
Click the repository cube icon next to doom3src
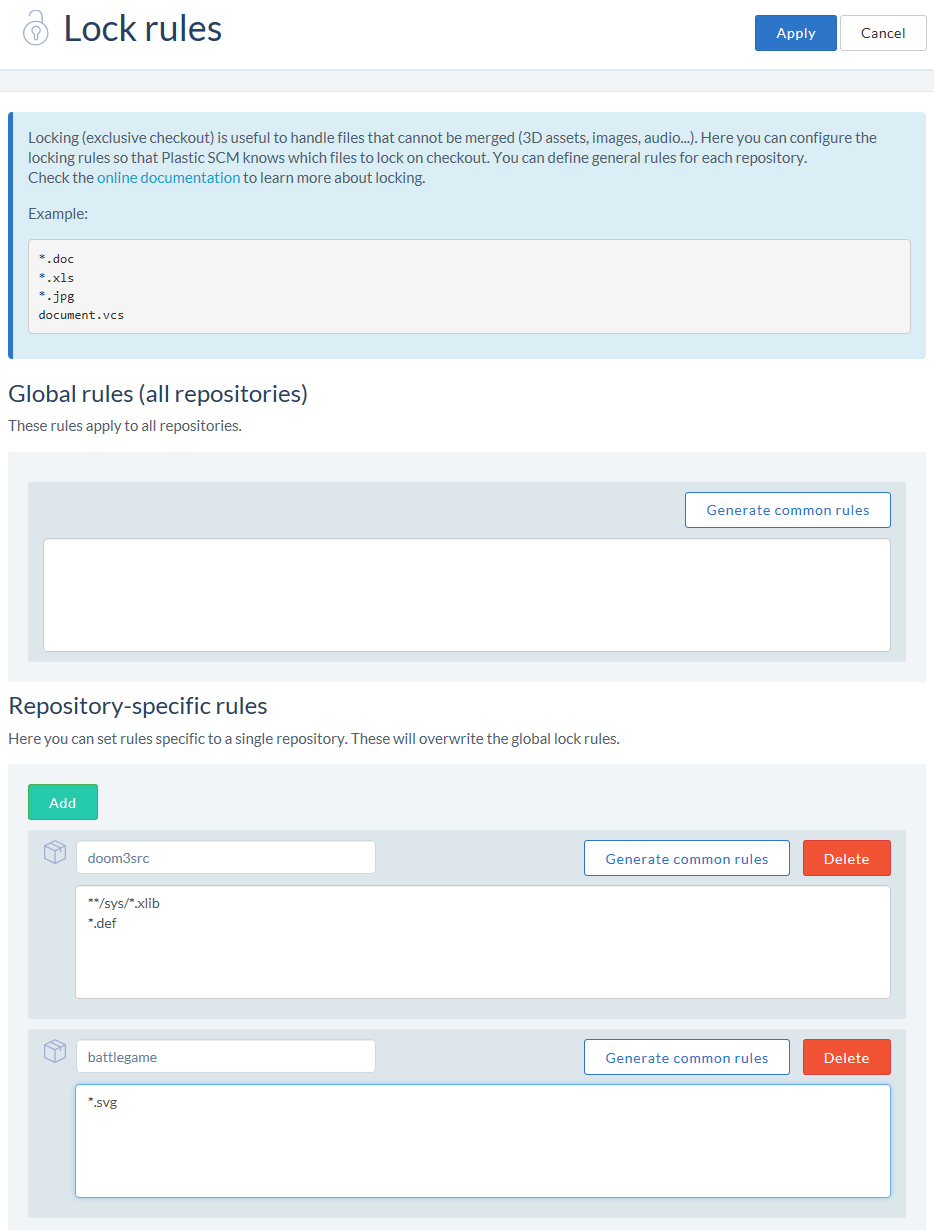click(x=55, y=853)
